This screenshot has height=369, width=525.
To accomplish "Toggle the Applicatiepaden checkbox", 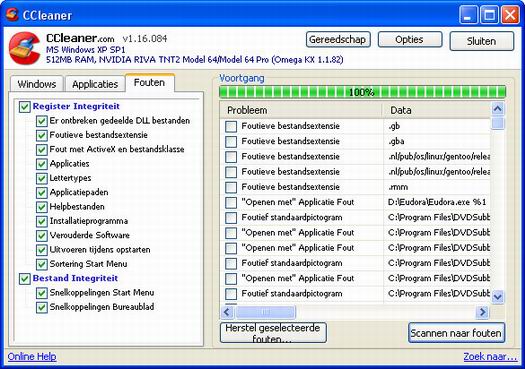I will (x=41, y=193).
